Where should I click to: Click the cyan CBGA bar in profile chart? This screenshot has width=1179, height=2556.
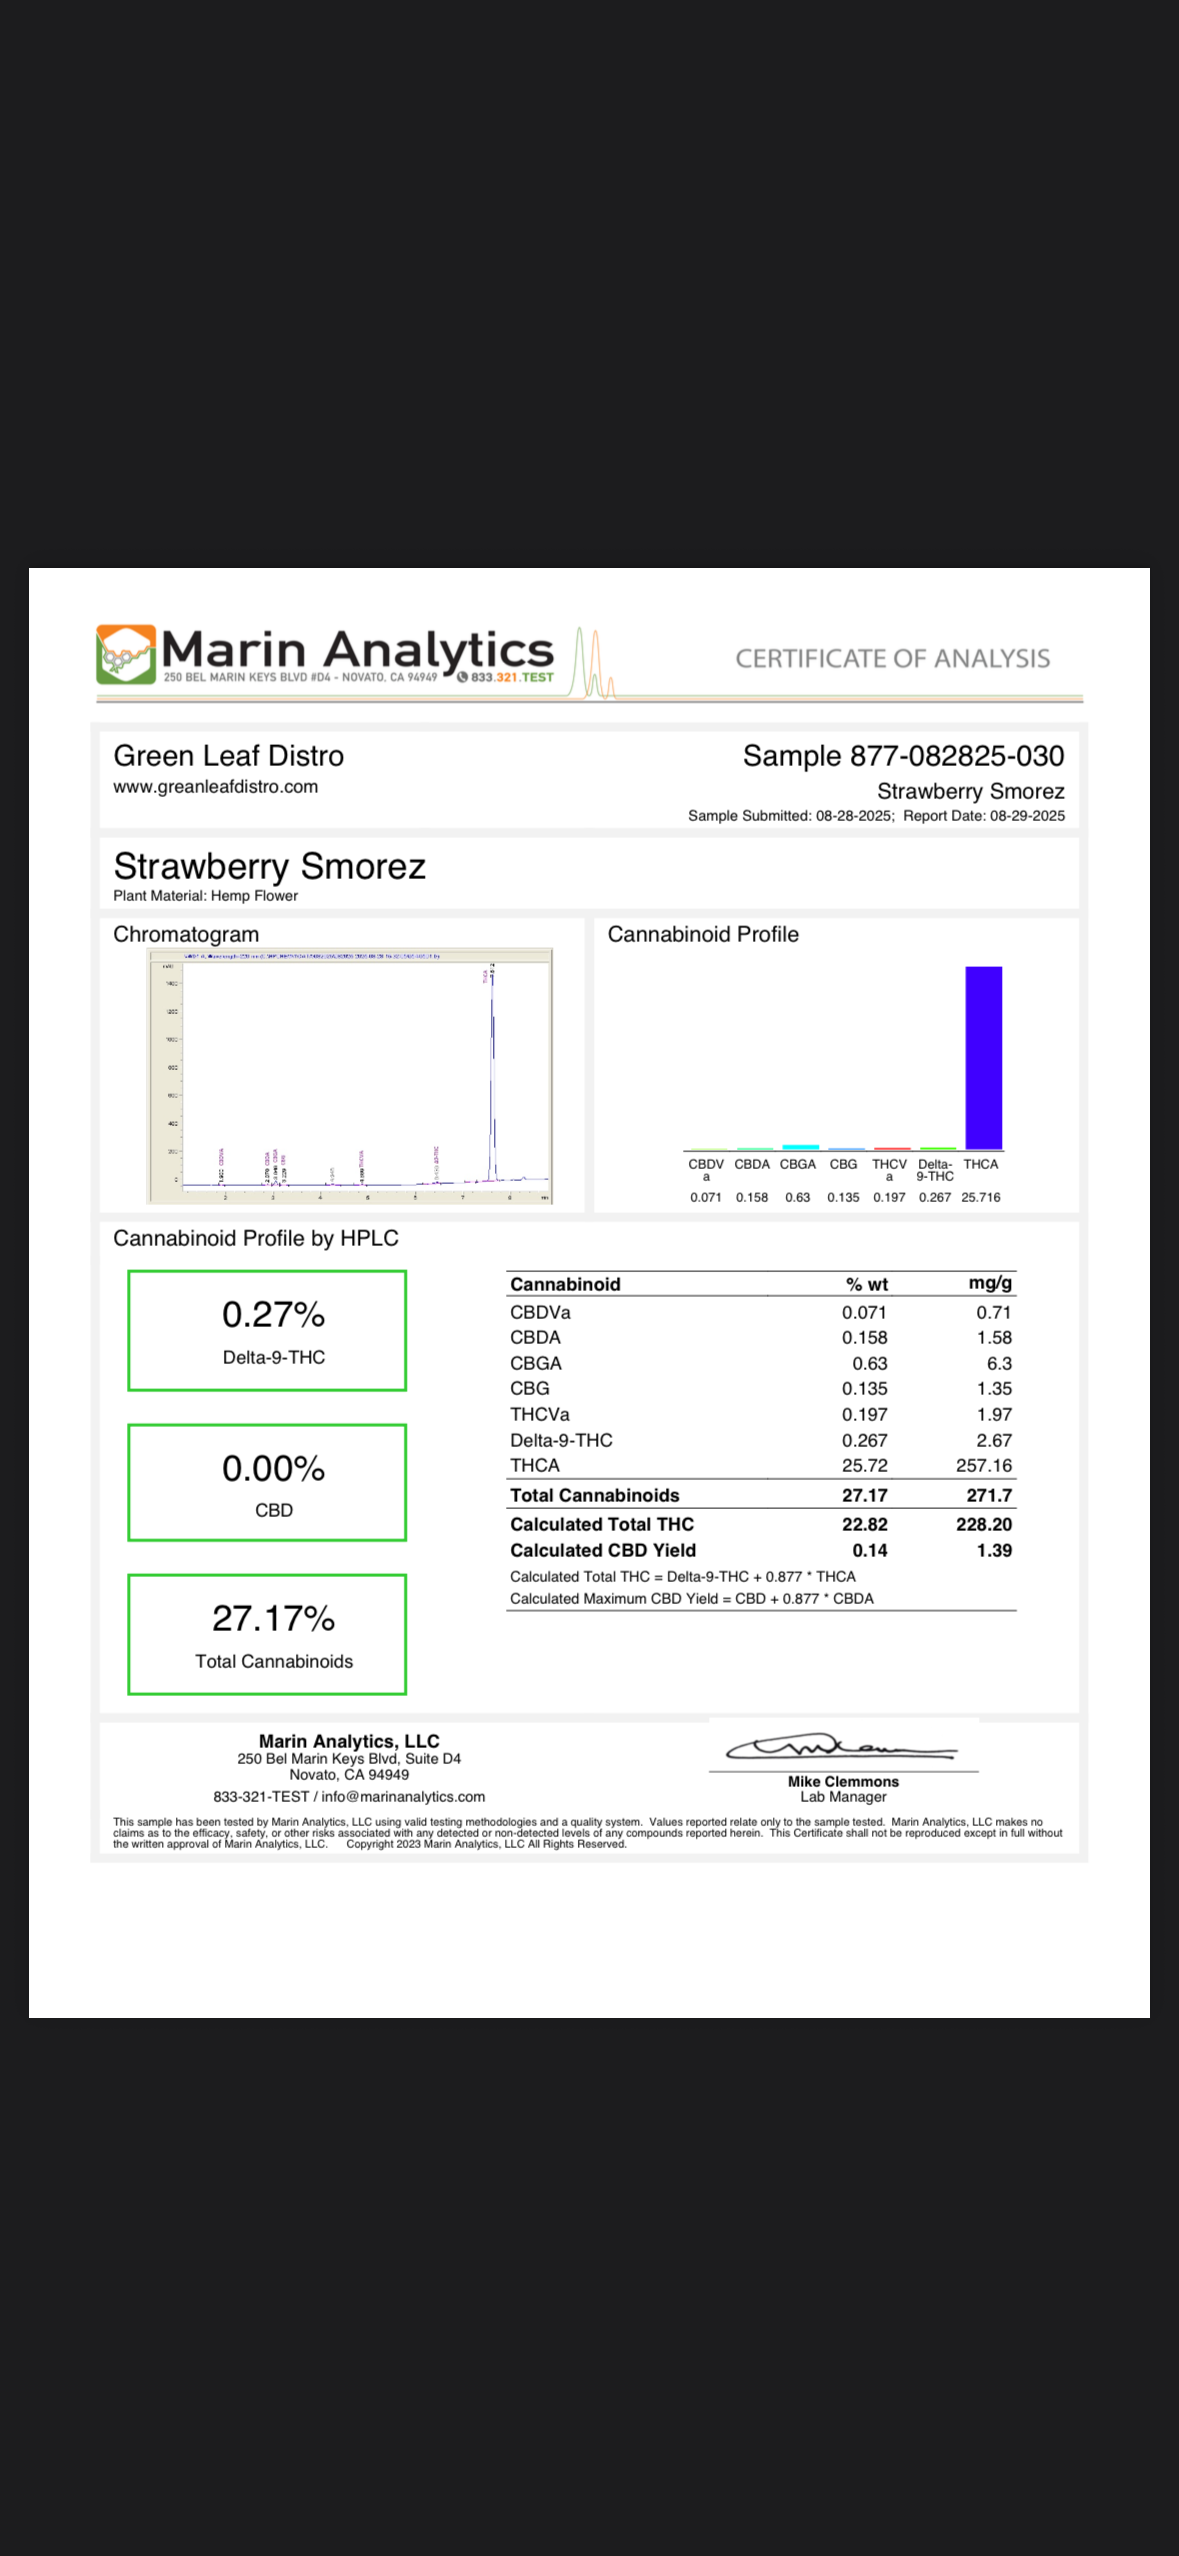click(800, 1147)
